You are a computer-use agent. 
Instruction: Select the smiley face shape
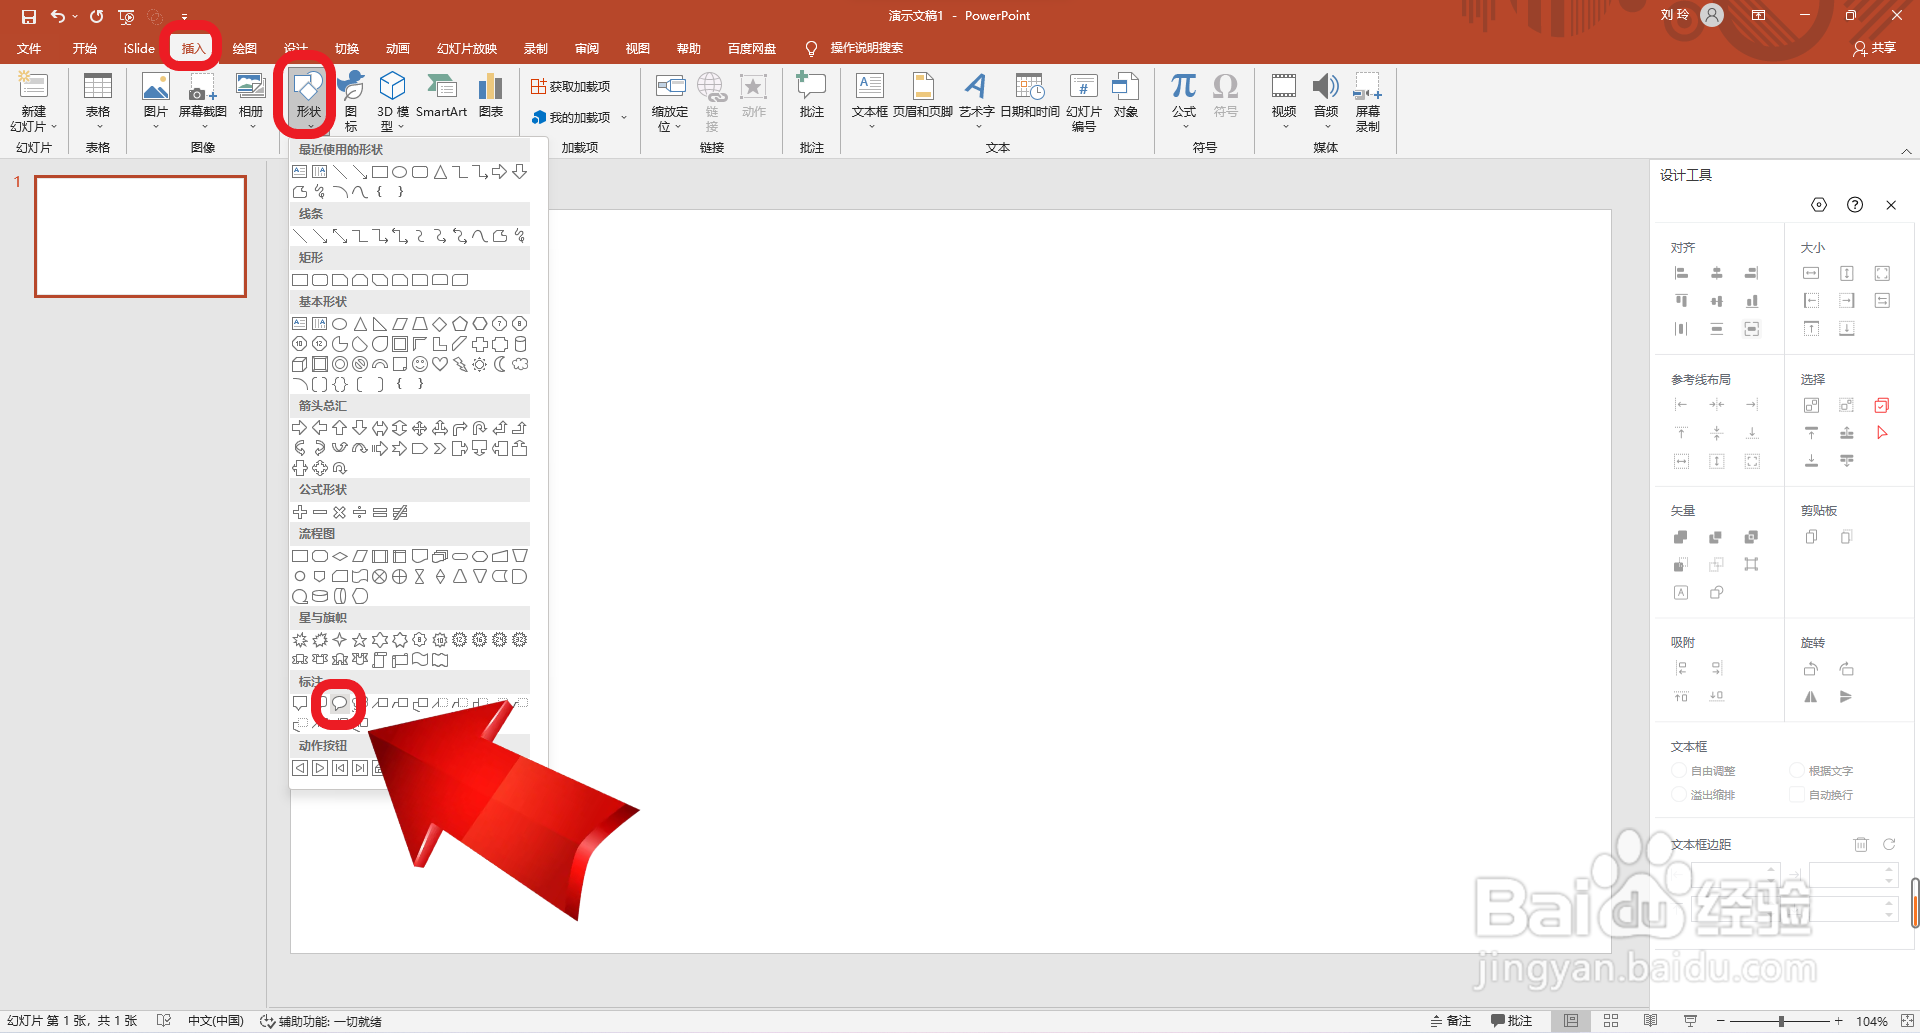coord(420,364)
